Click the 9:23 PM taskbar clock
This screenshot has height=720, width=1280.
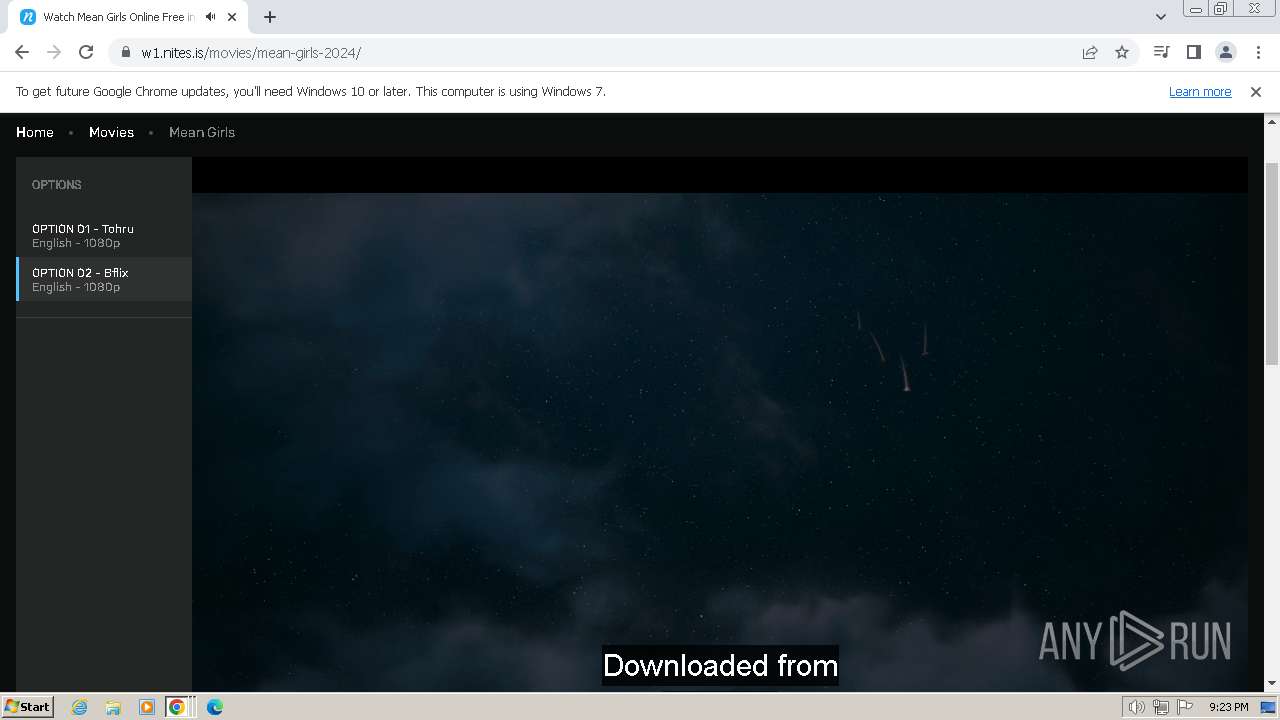(x=1228, y=707)
